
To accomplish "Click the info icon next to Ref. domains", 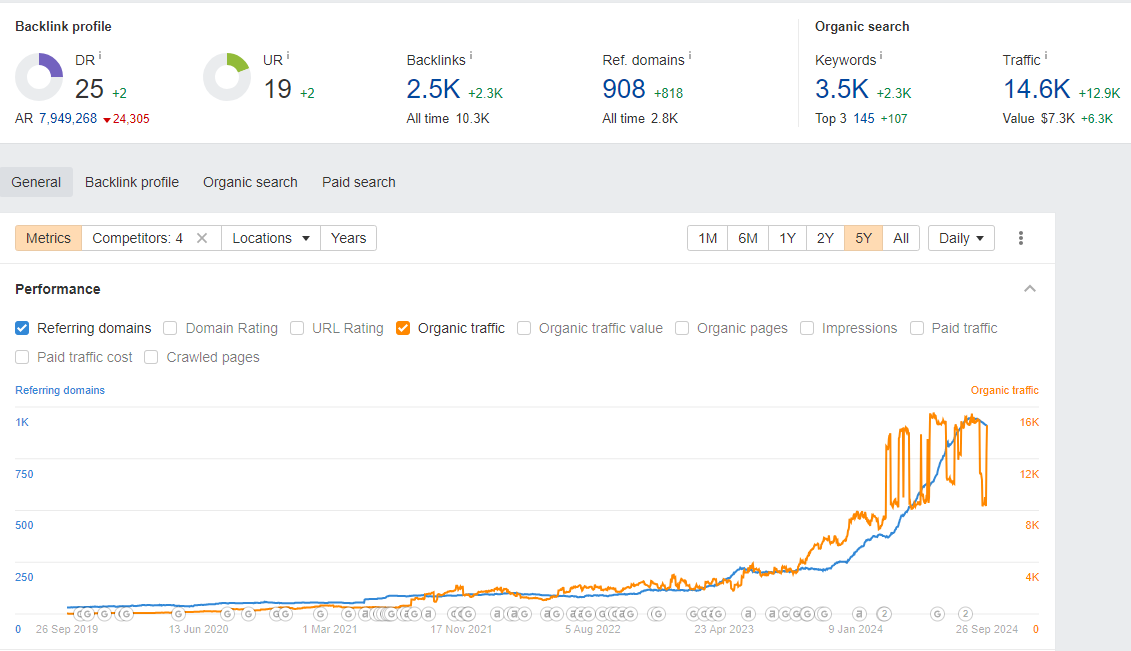I will tap(690, 57).
